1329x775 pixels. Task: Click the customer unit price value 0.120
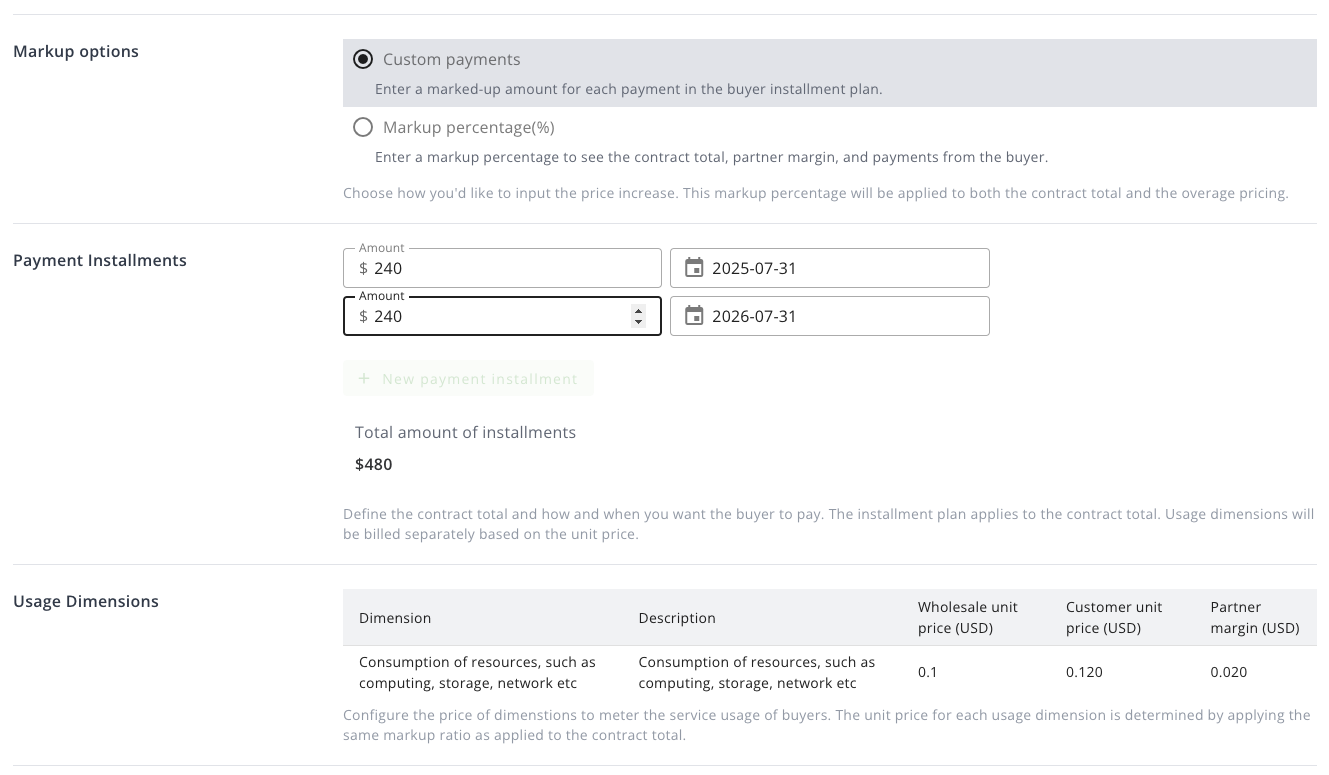pos(1084,672)
